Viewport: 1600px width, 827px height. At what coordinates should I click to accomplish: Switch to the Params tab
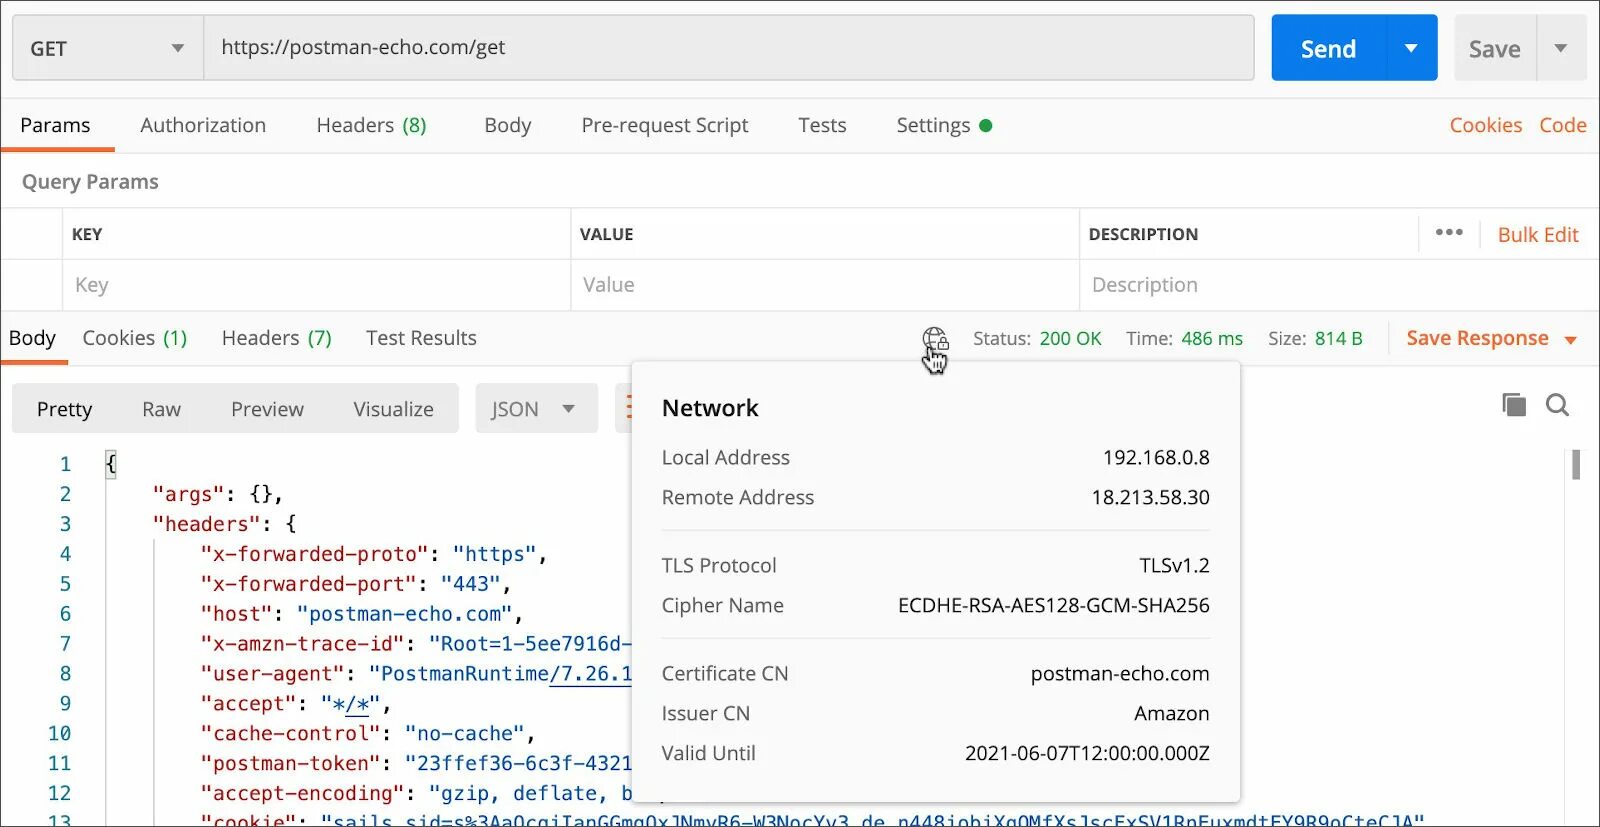click(55, 125)
